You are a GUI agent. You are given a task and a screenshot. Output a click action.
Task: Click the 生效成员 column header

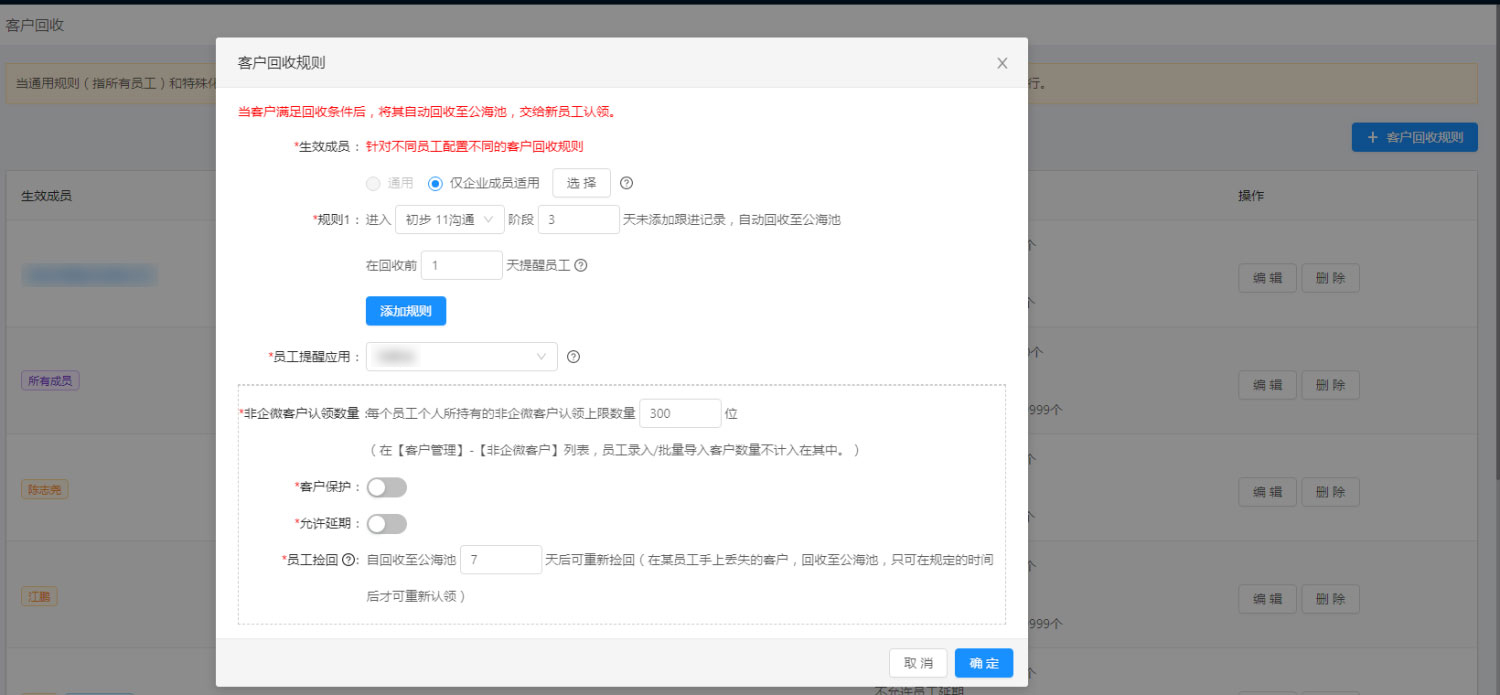tap(46, 196)
